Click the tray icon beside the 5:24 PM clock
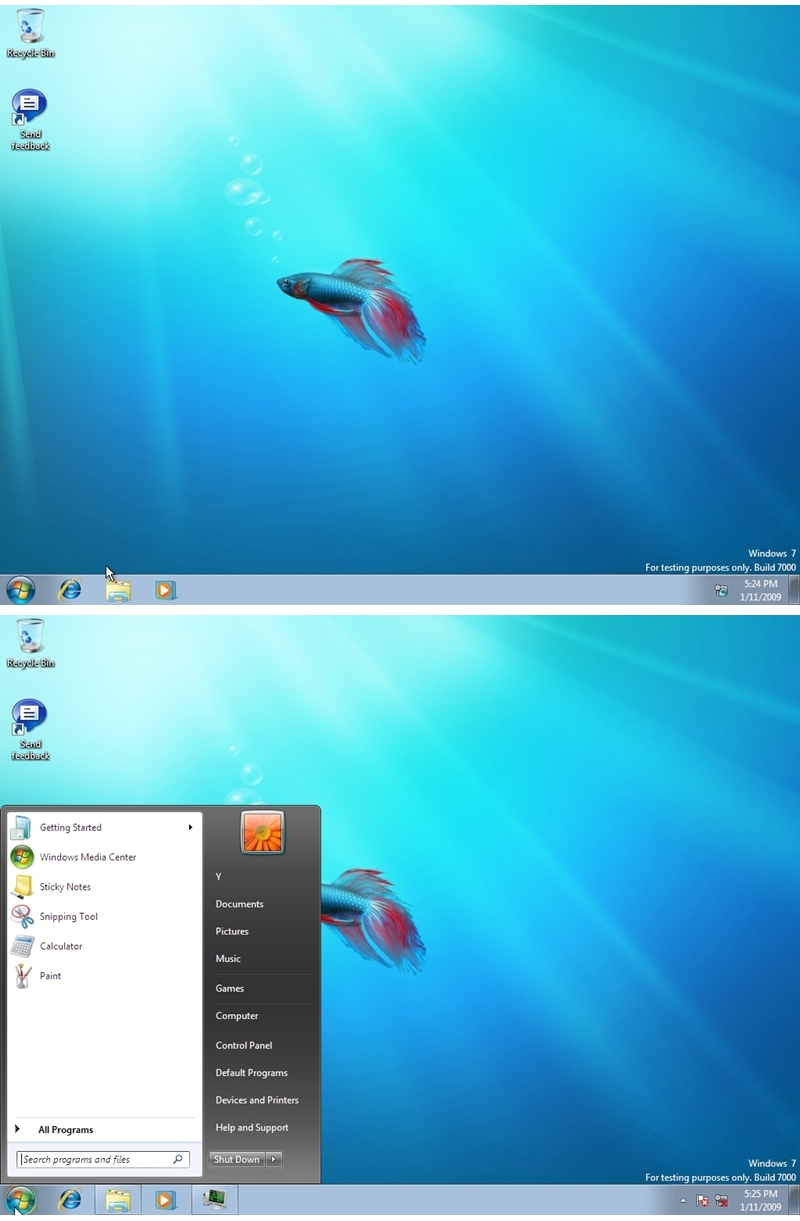800x1221 pixels. click(x=721, y=591)
